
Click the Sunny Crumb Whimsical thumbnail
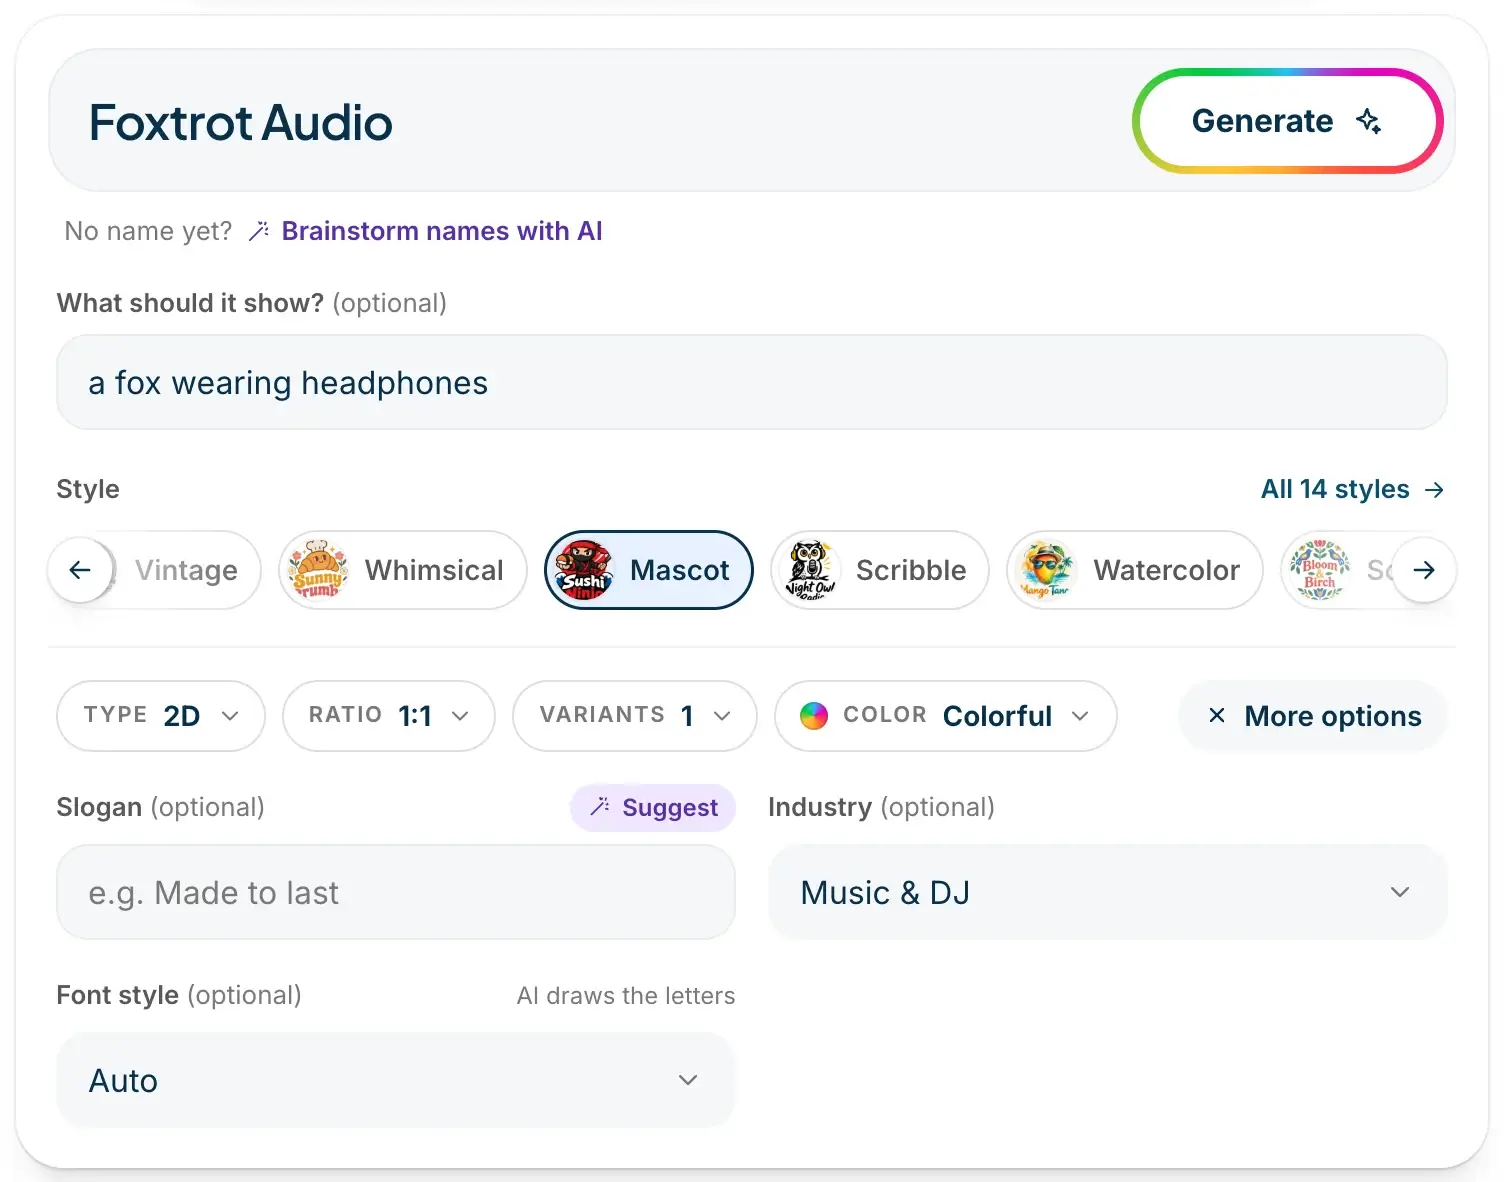[x=318, y=570]
